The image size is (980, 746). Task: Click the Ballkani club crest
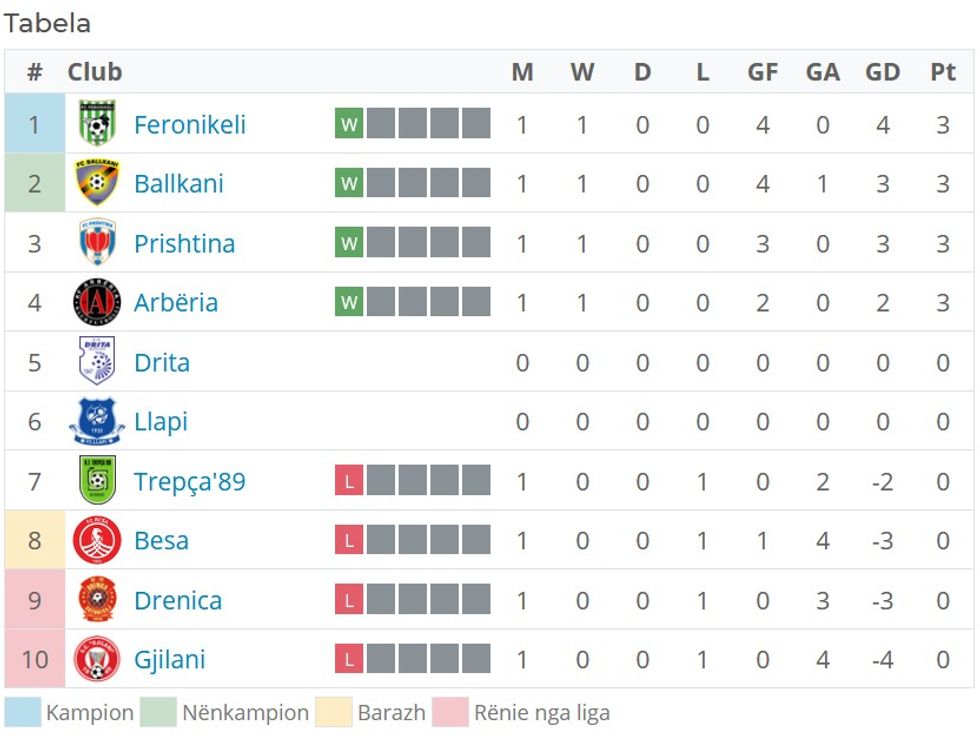pyautogui.click(x=97, y=184)
